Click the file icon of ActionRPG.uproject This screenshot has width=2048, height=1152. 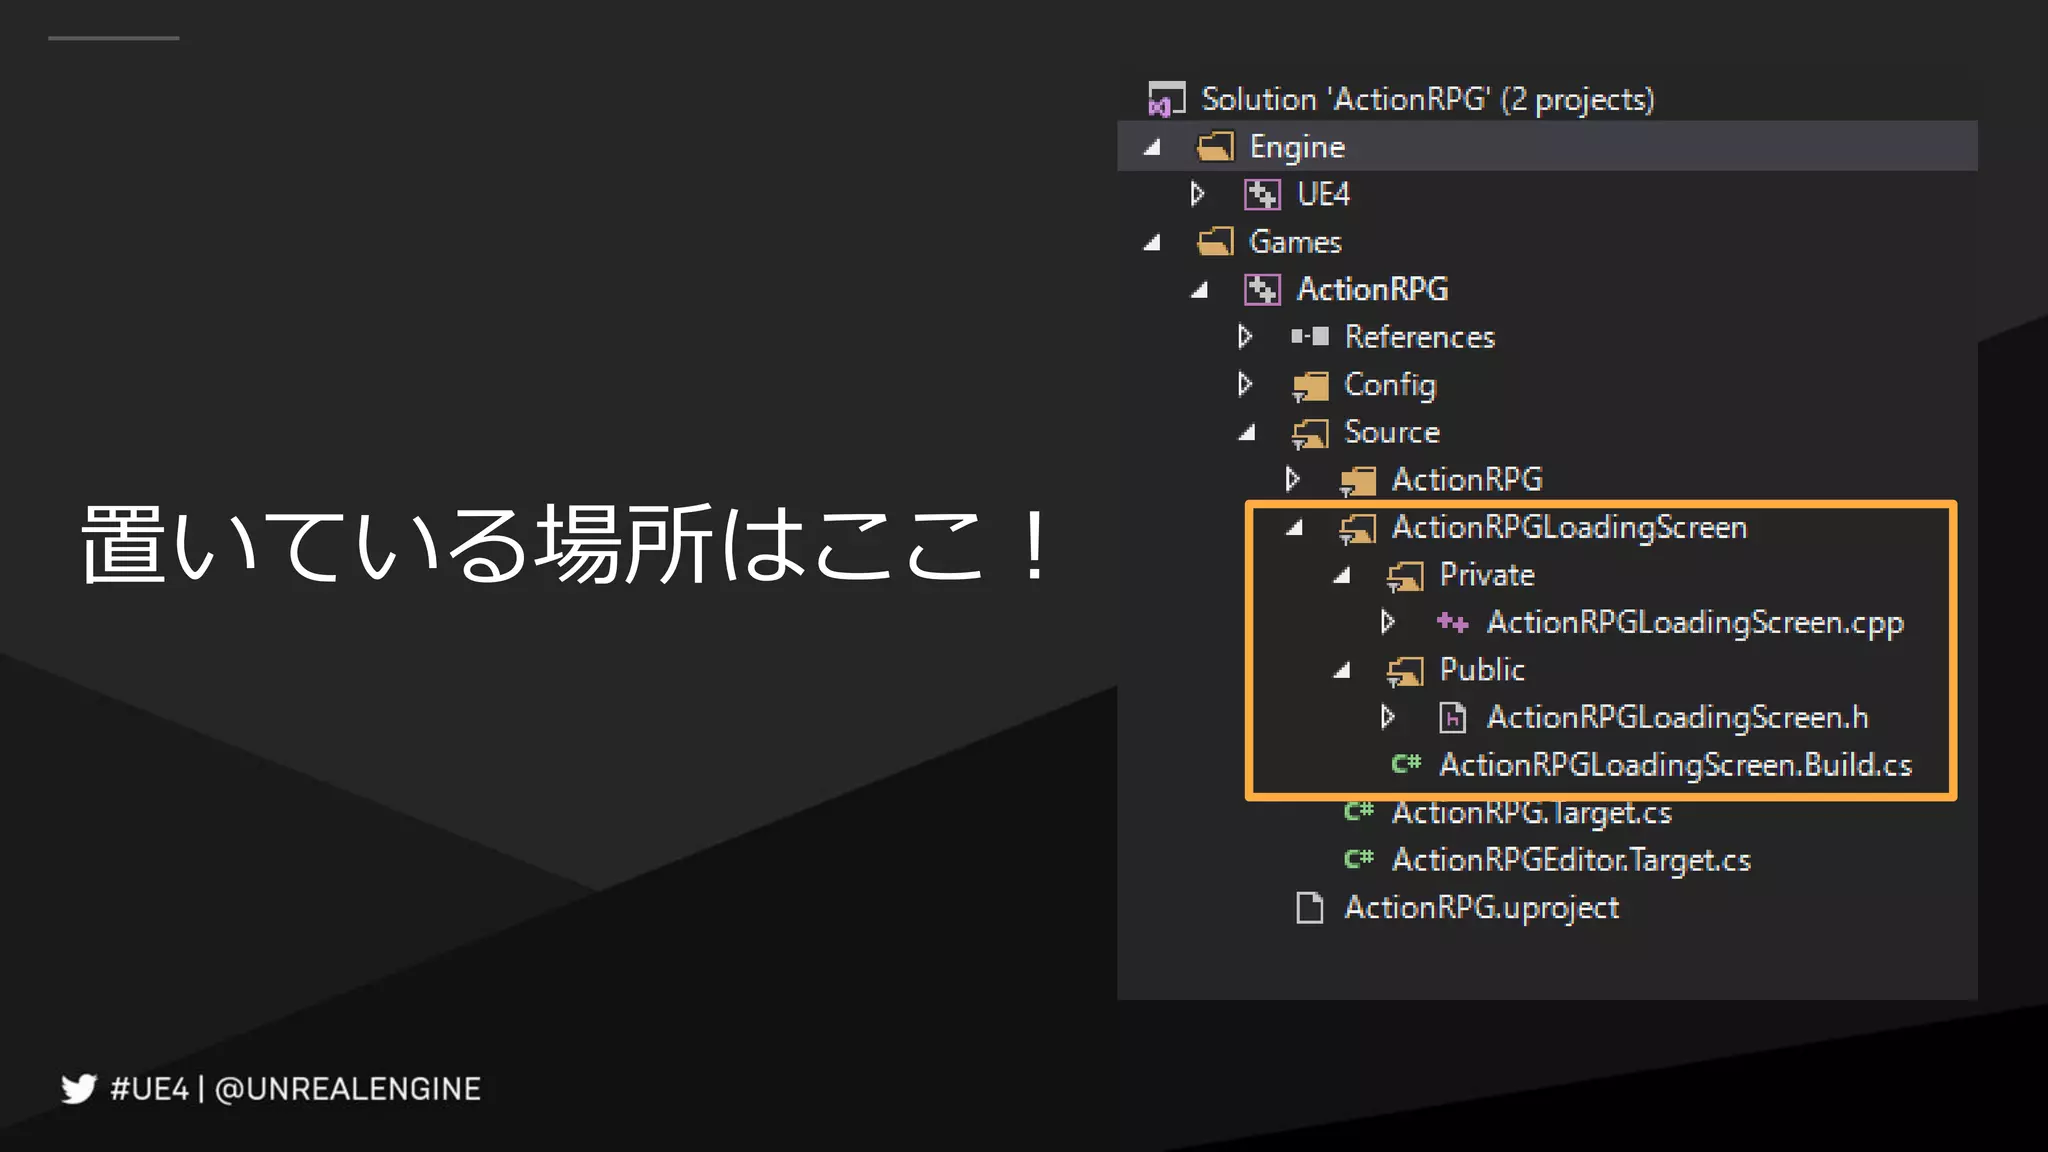pos(1309,907)
